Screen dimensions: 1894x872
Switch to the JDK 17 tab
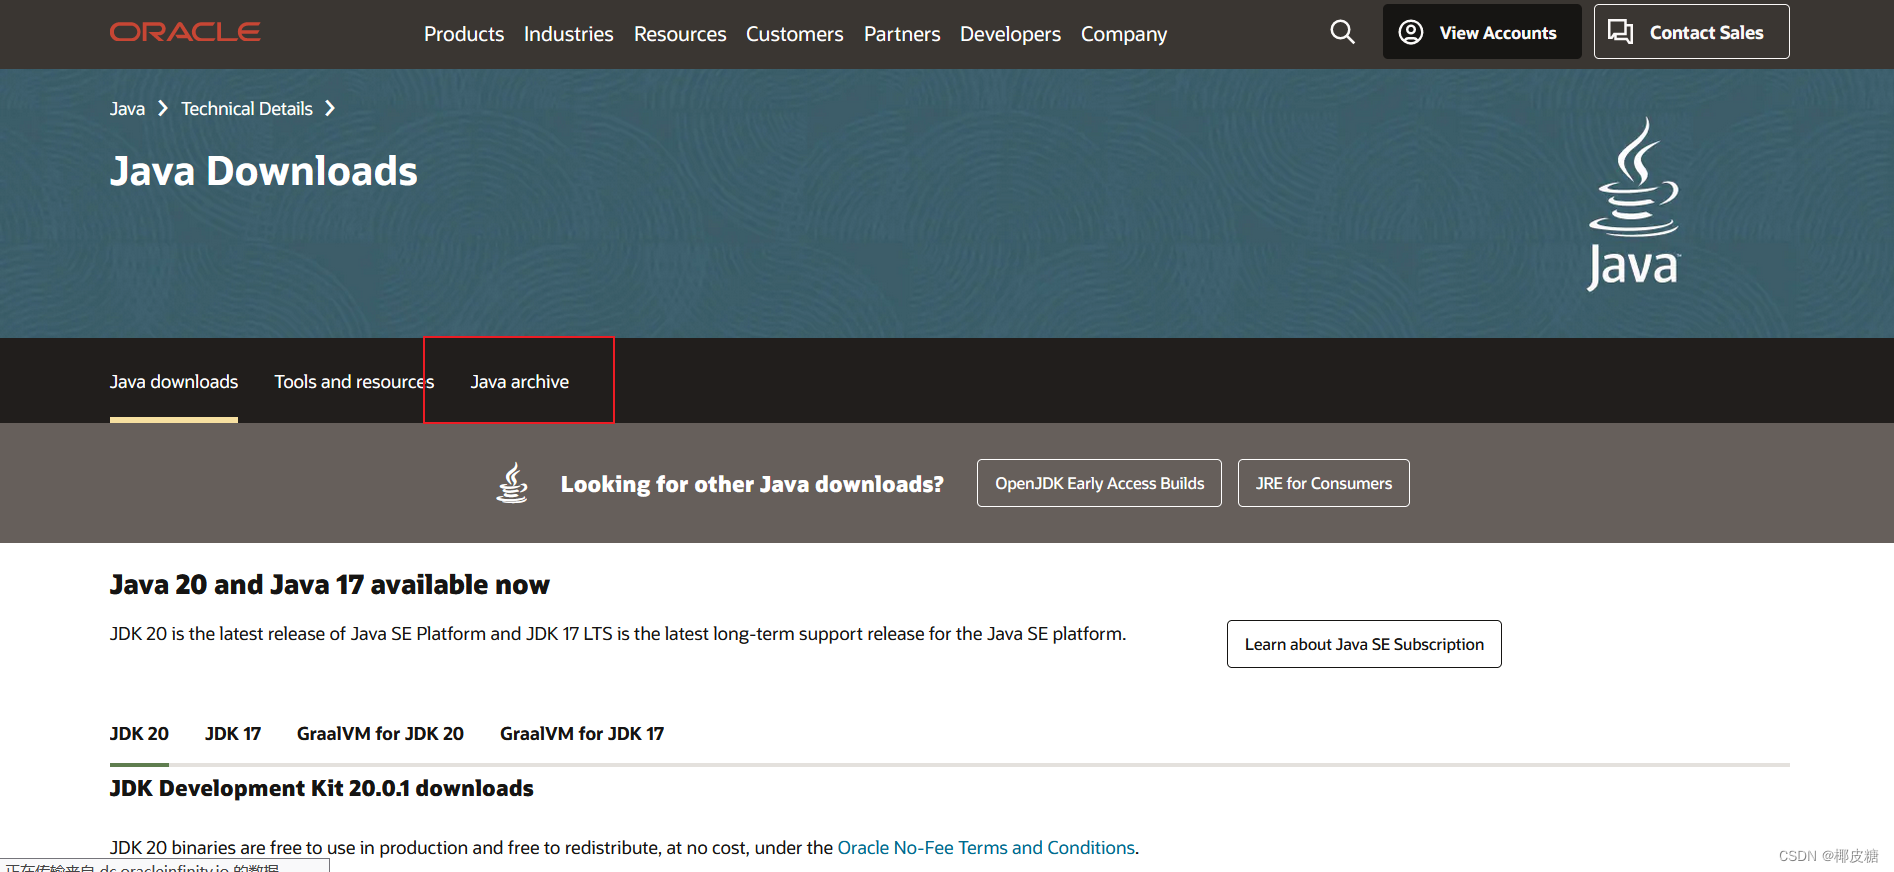coord(233,734)
